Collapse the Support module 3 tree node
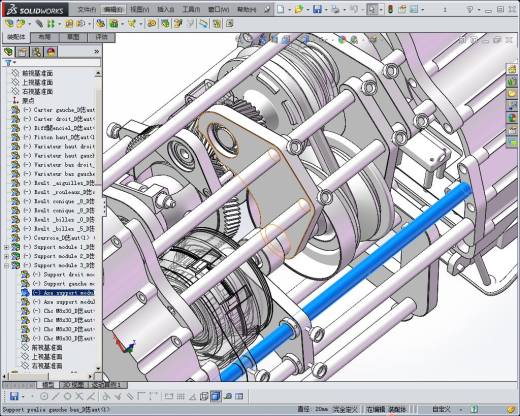 6,265
